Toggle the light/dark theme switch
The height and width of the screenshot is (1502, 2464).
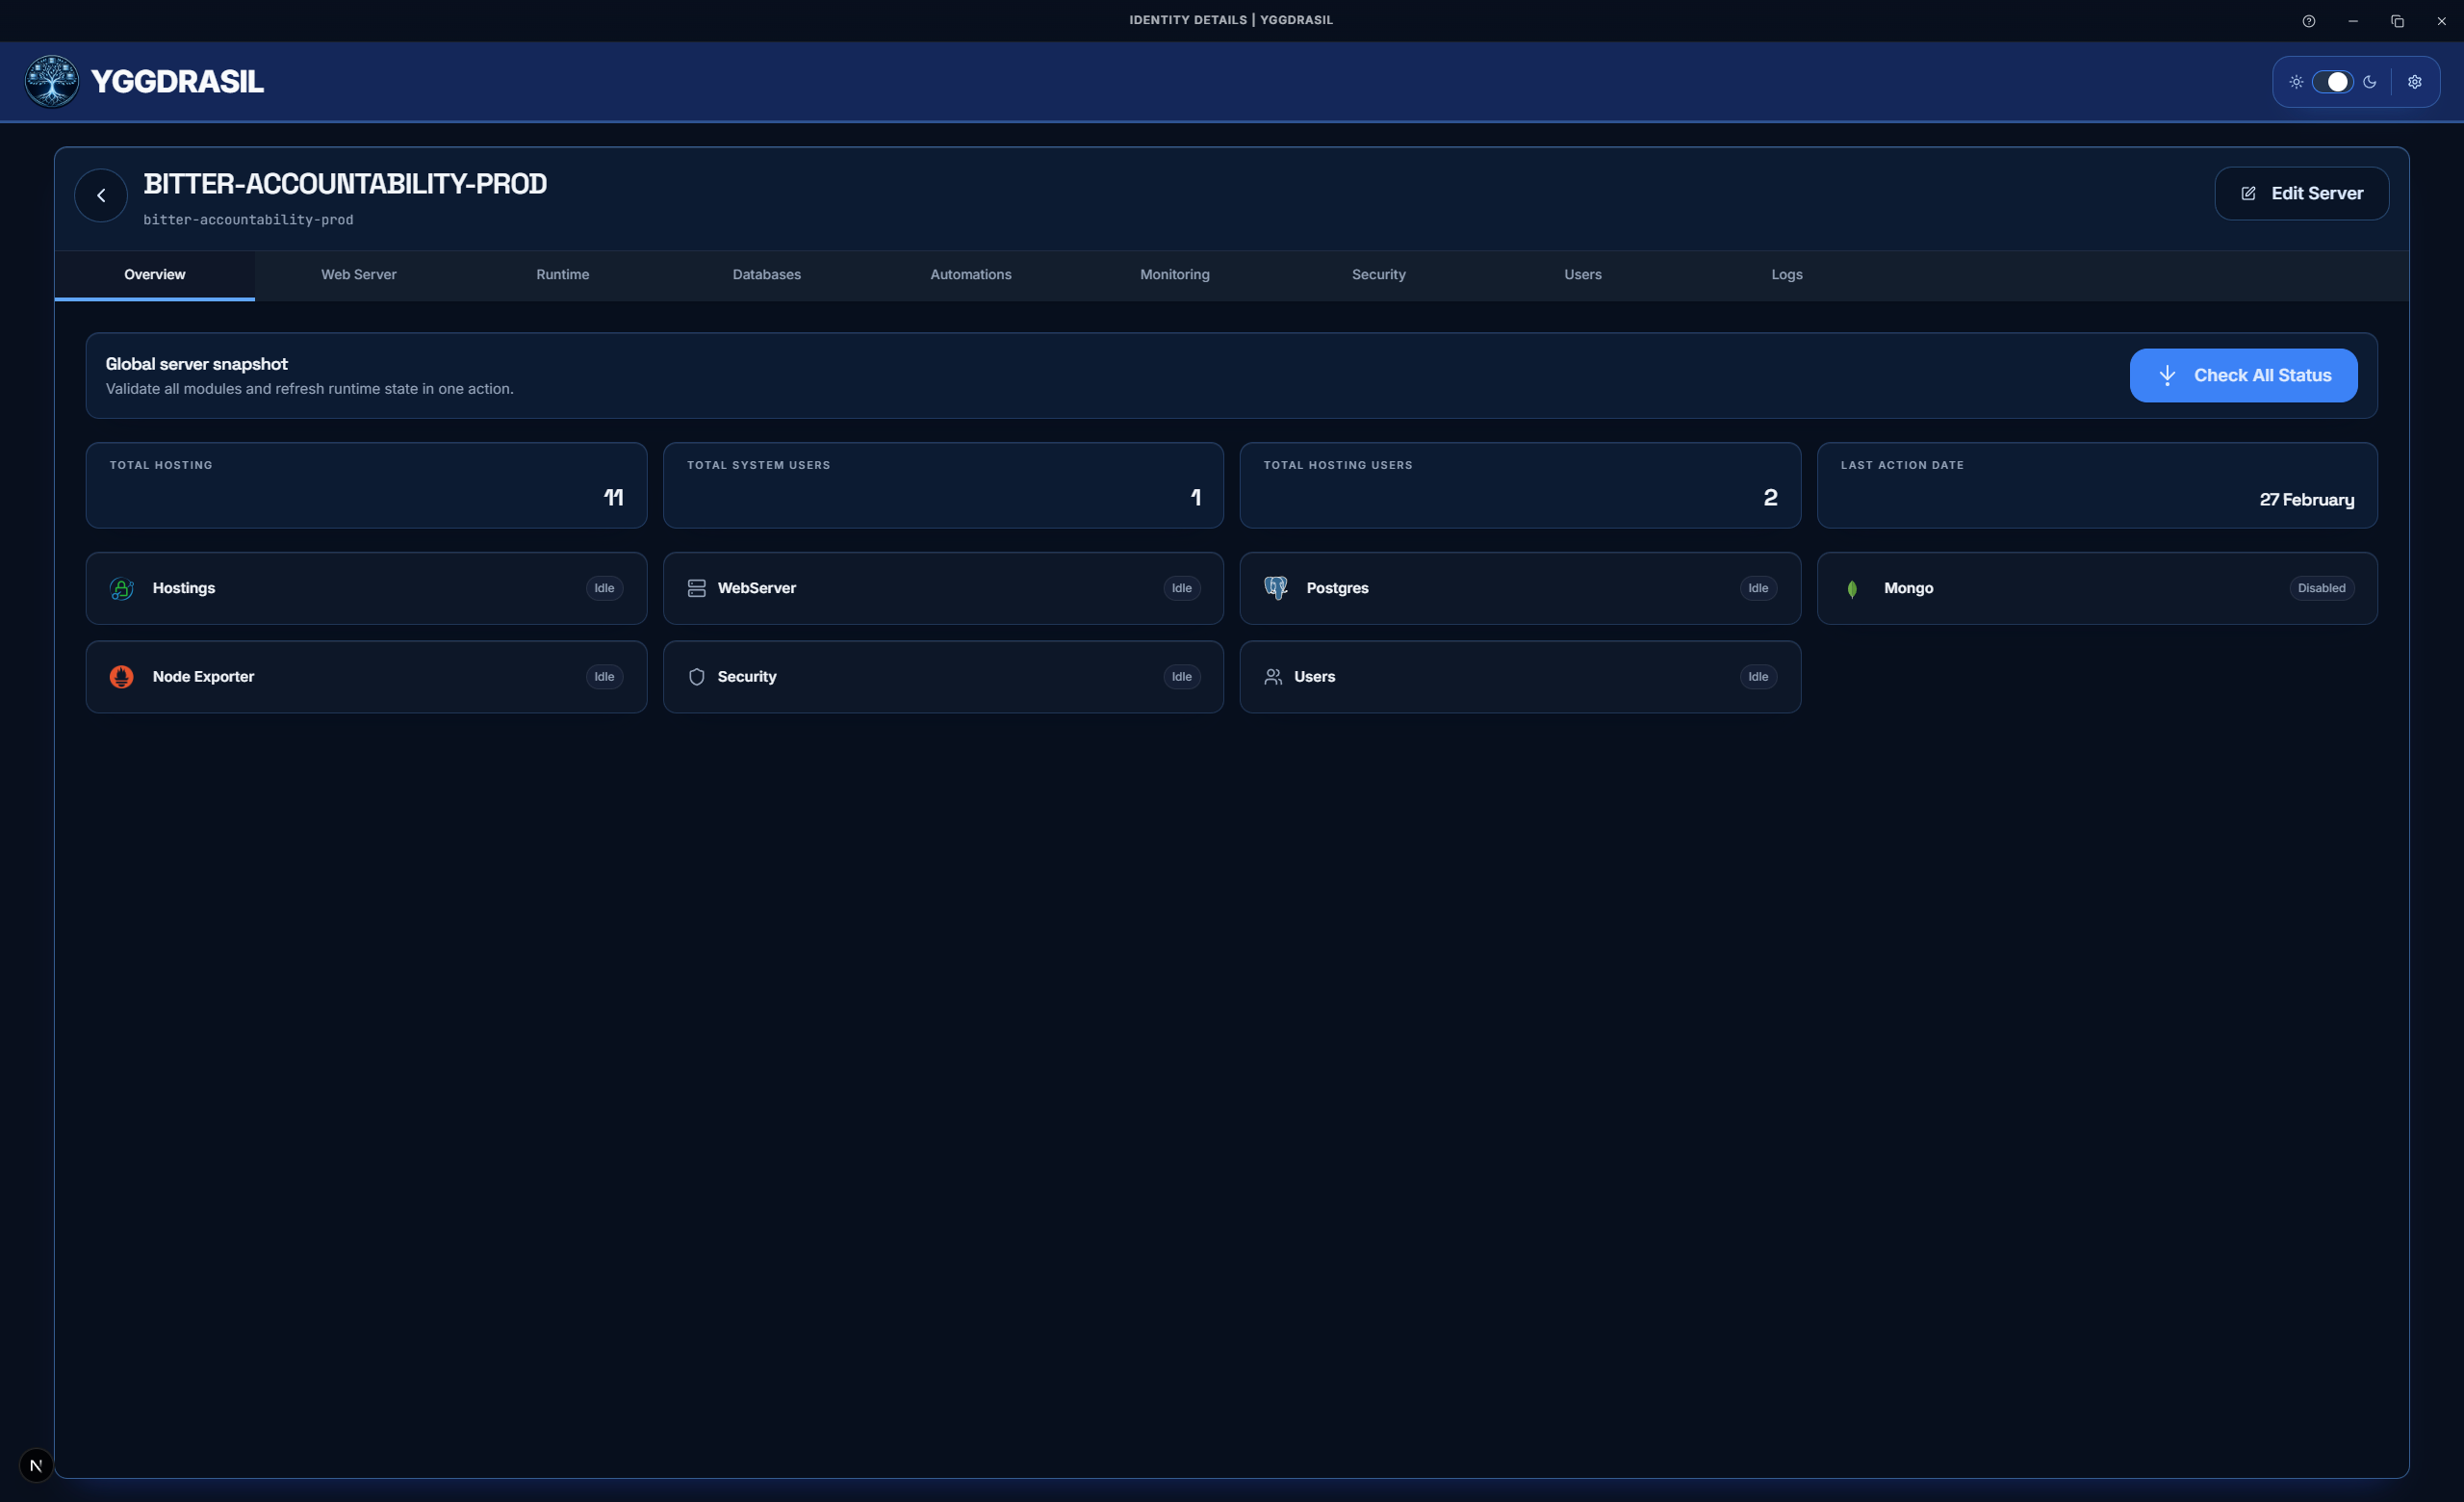[2334, 81]
